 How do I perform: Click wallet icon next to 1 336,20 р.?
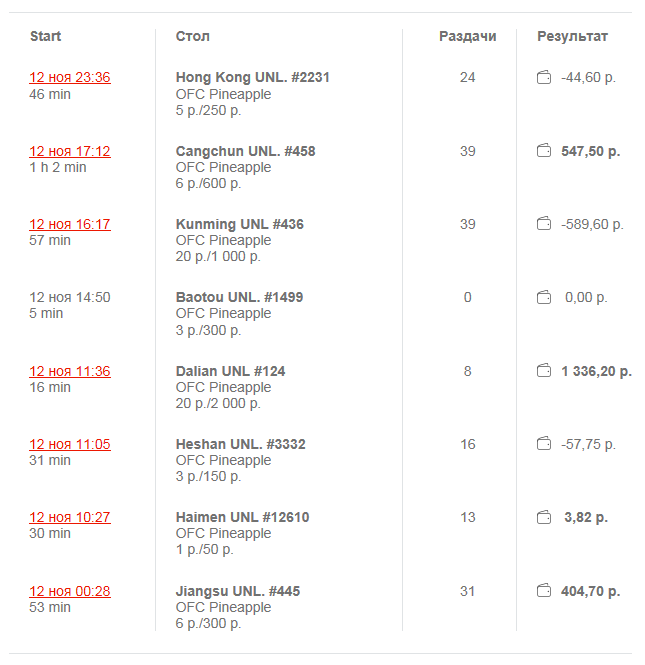(x=544, y=371)
